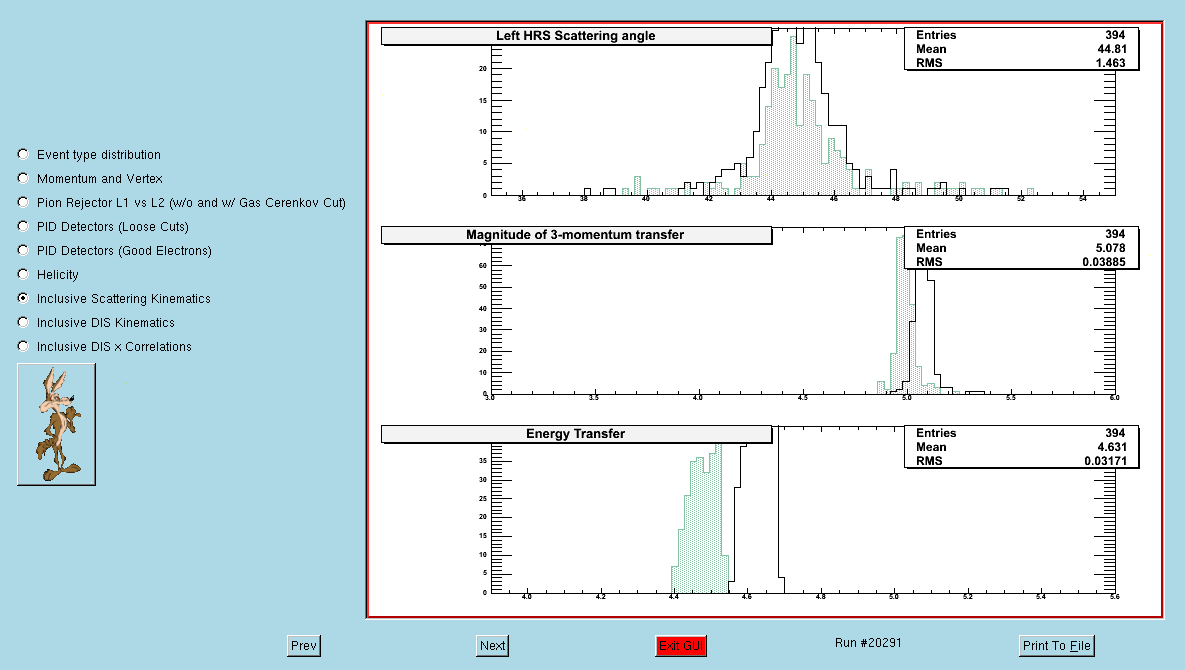The image size is (1185, 670).
Task: Choose Inclusive DIS x Correlations option
Action: coord(23,347)
